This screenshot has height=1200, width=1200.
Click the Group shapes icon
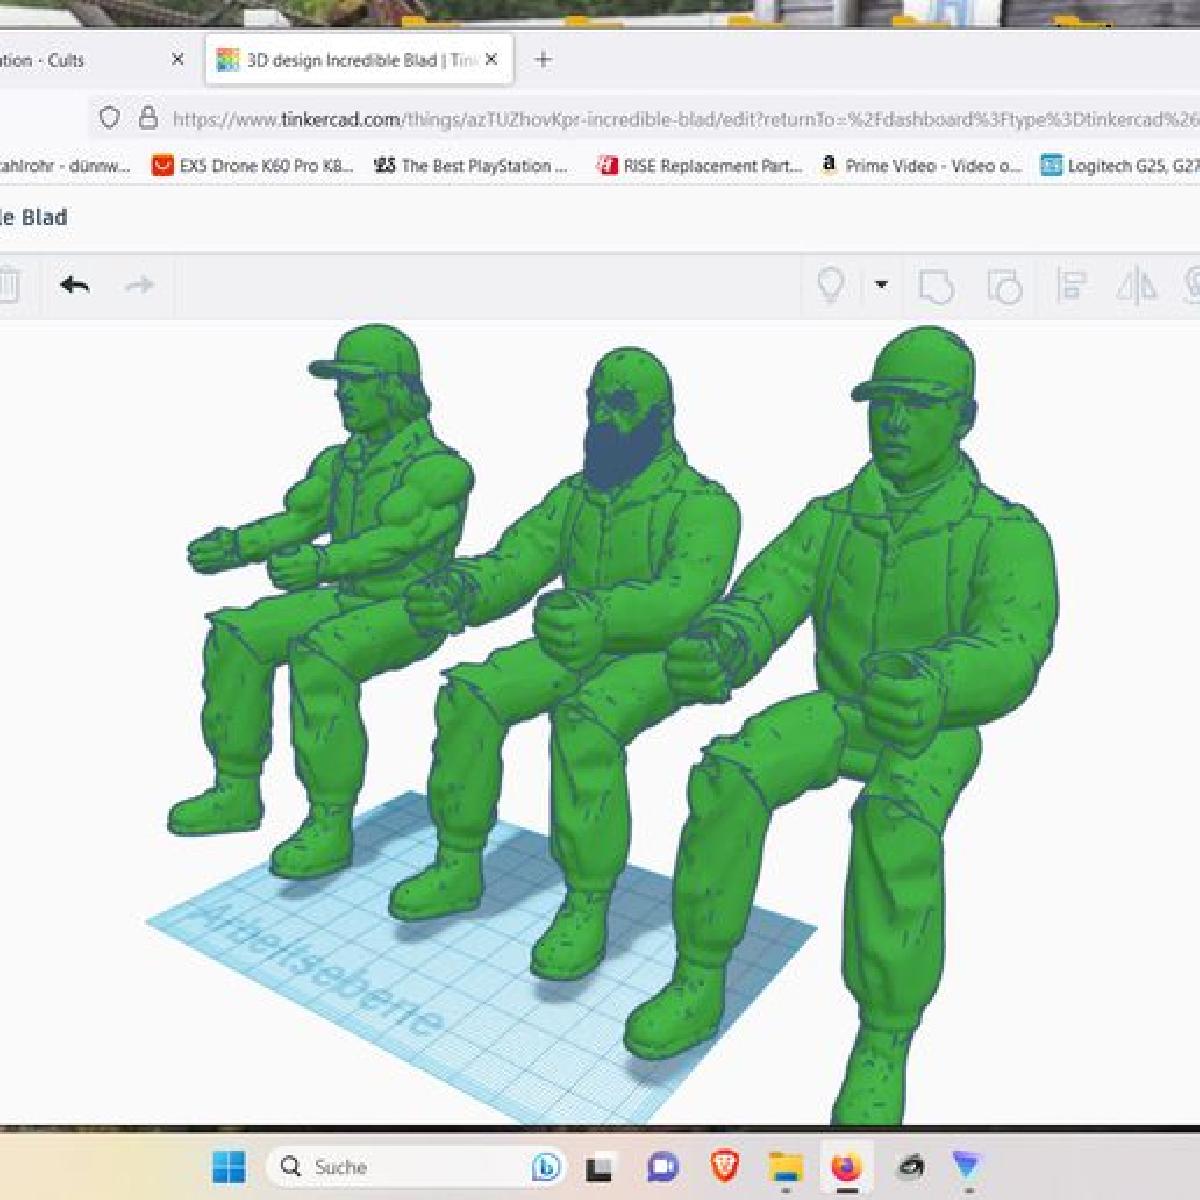click(x=936, y=287)
